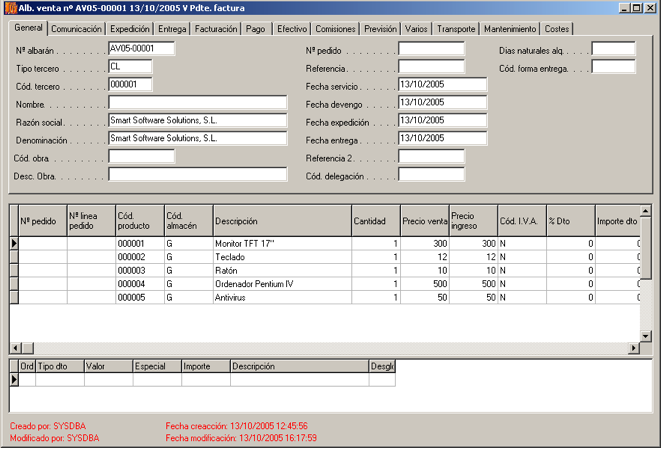Click the Días naturales alq. field

pos(613,48)
